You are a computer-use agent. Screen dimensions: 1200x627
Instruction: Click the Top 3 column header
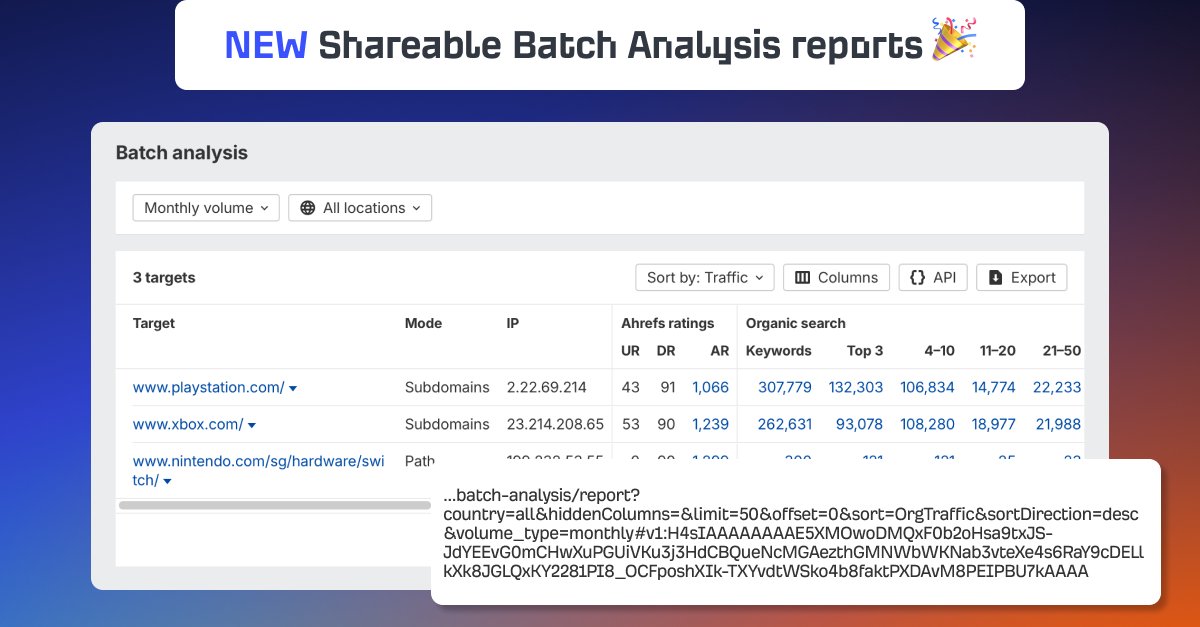click(x=865, y=351)
